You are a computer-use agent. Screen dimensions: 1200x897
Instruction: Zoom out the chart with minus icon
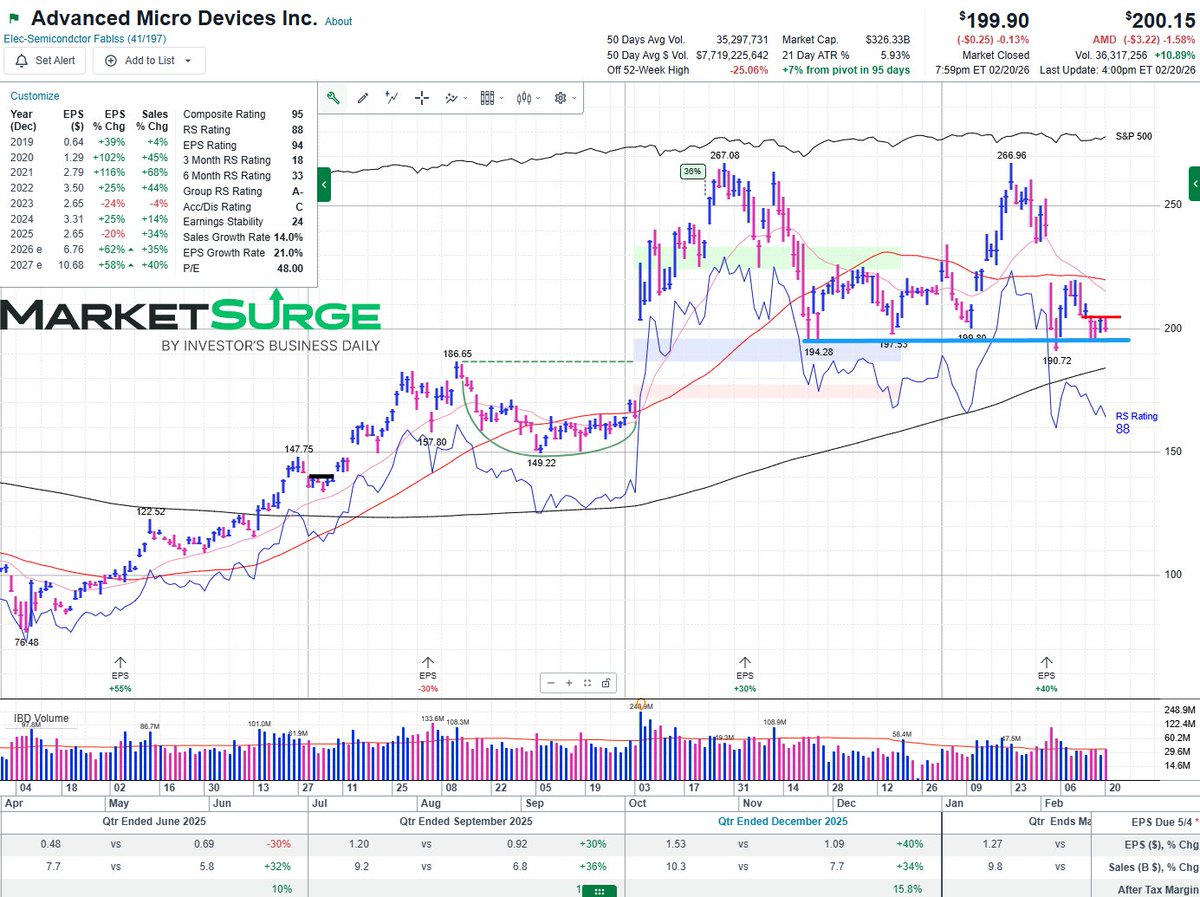click(550, 683)
